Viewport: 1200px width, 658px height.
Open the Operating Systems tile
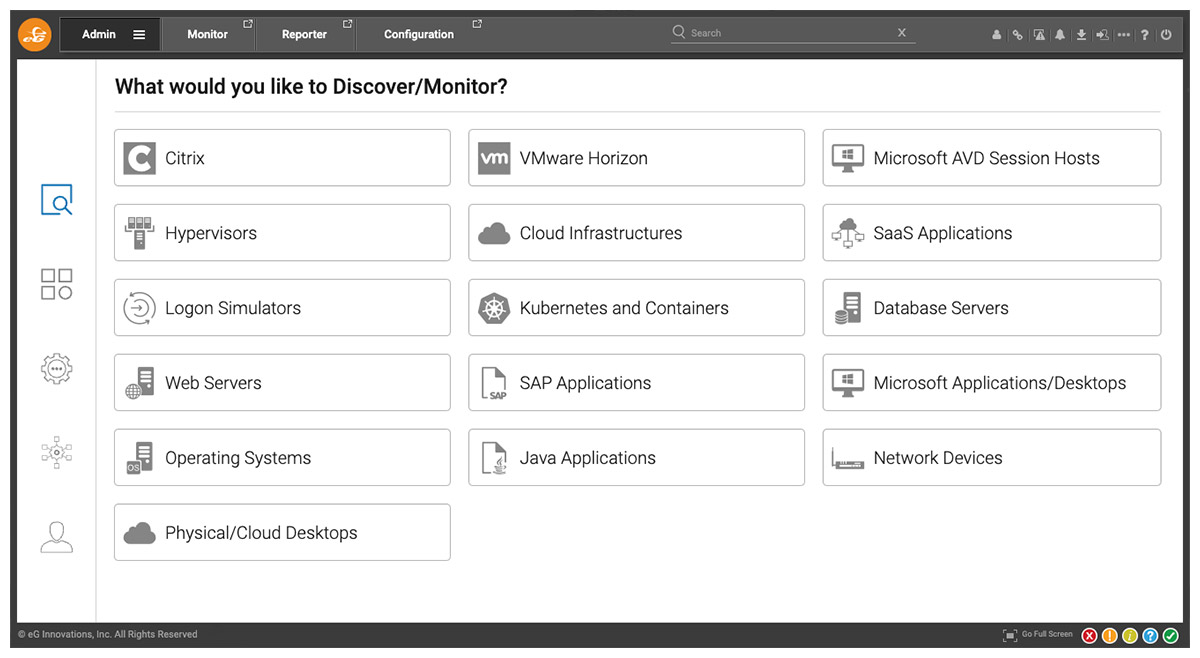282,458
